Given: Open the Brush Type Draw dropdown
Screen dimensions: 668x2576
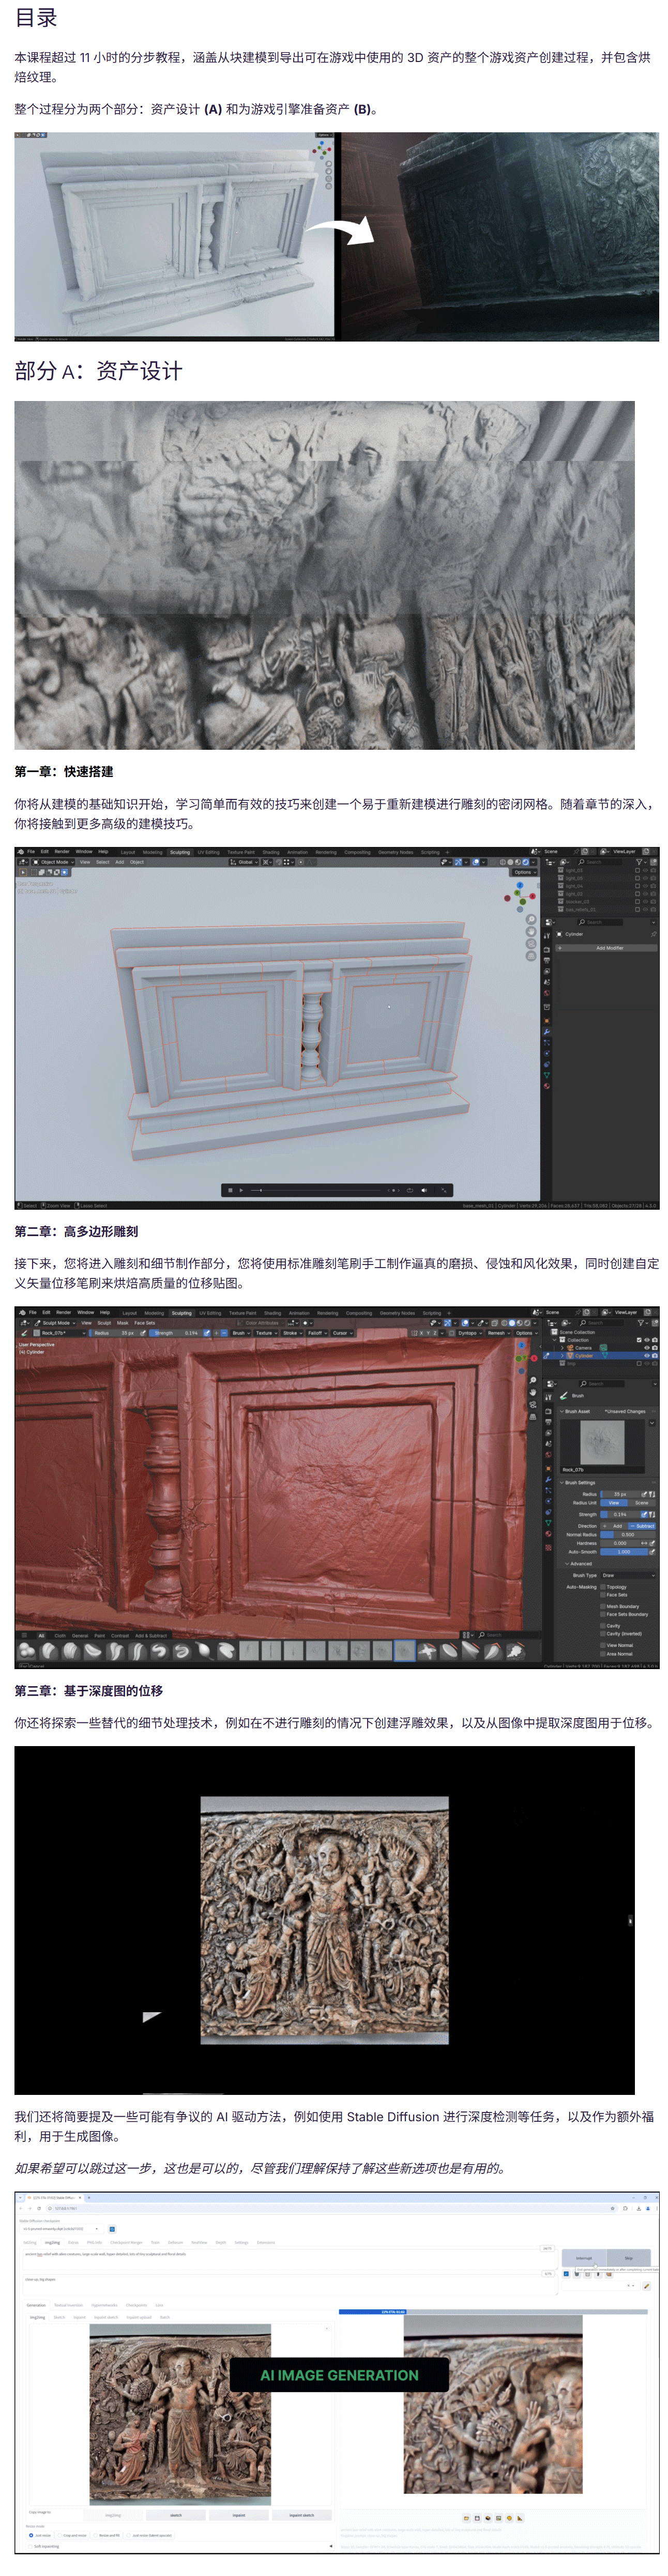Looking at the screenshot, I should [x=628, y=1576].
